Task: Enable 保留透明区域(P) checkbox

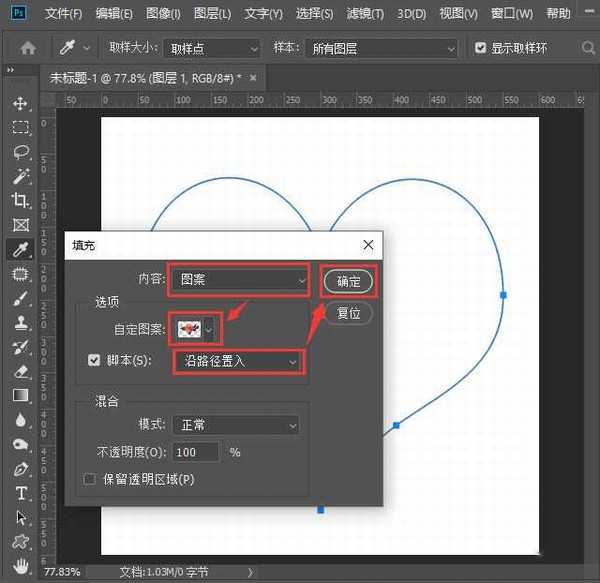Action: tap(92, 479)
